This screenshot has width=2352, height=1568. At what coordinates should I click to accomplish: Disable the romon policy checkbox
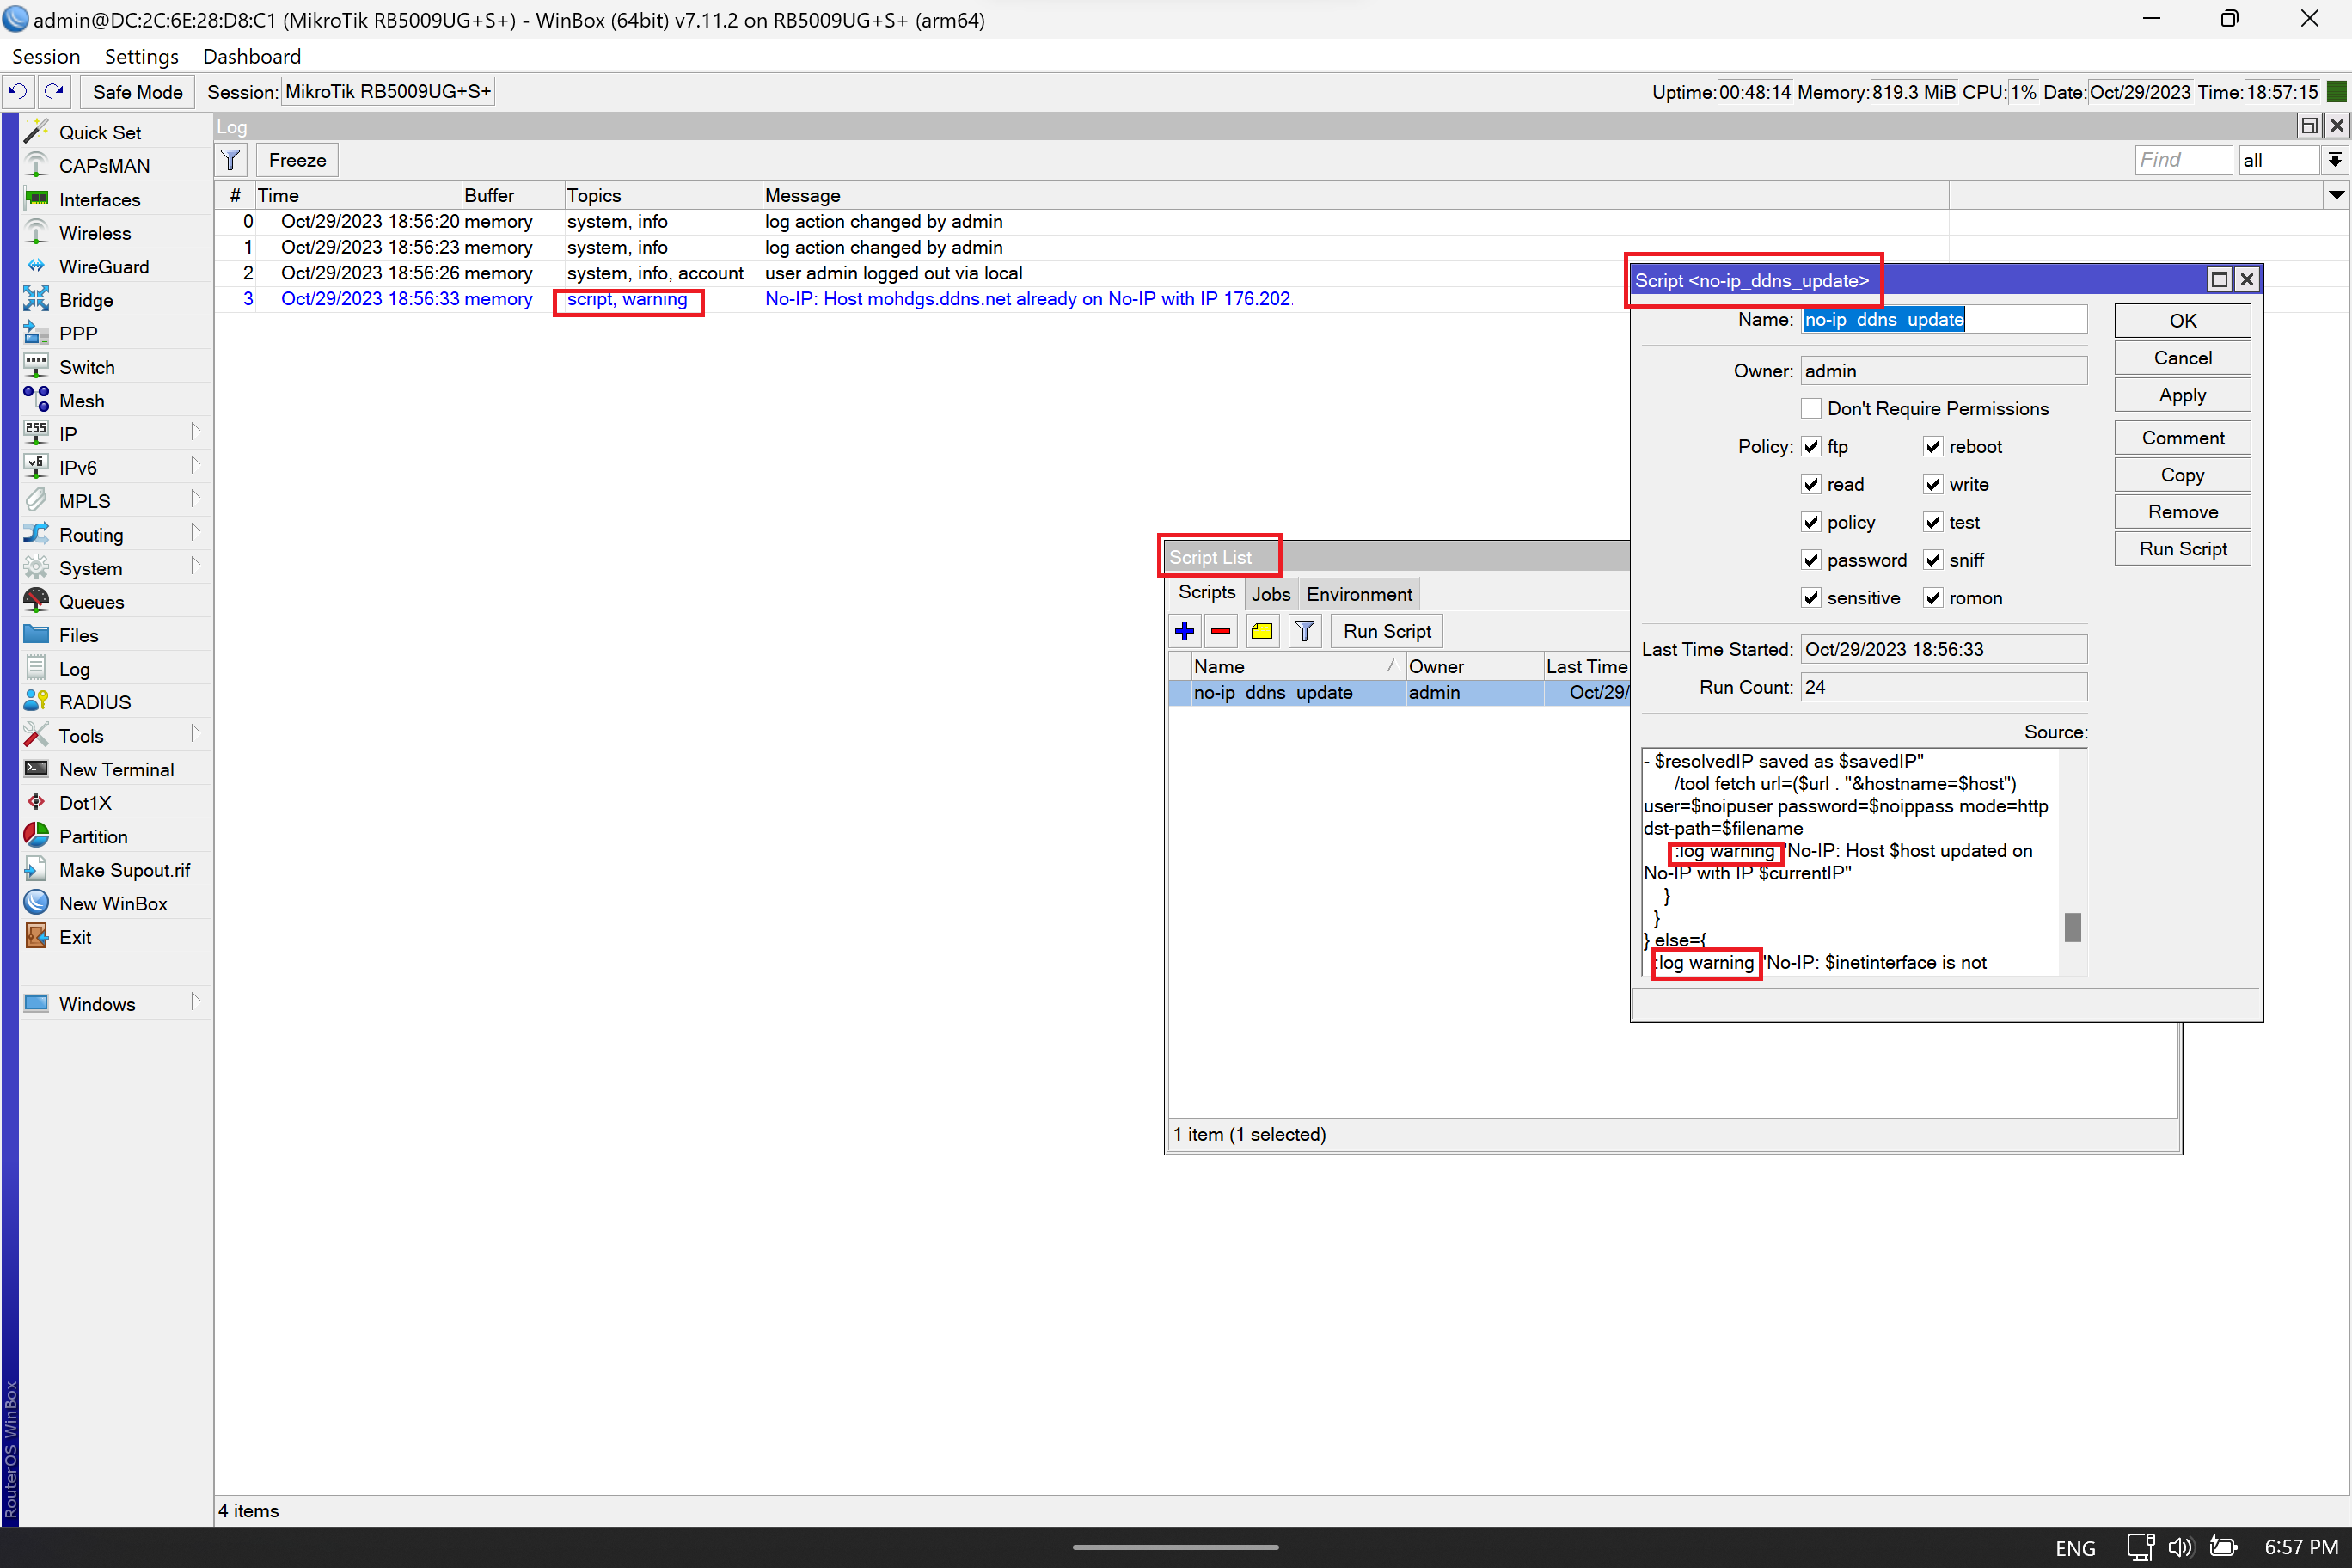pos(1932,597)
